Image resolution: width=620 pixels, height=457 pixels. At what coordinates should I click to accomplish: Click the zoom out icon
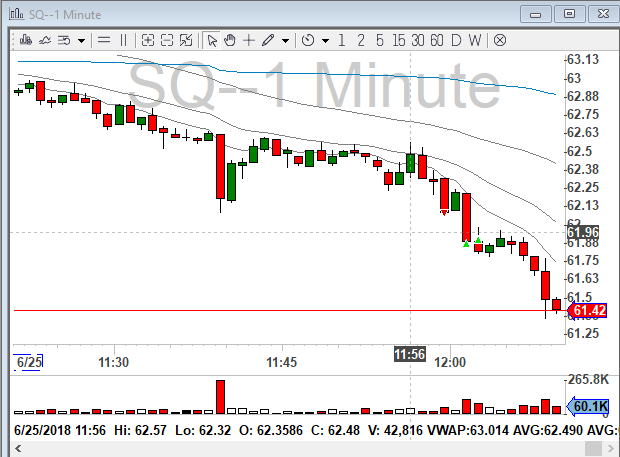[x=167, y=40]
